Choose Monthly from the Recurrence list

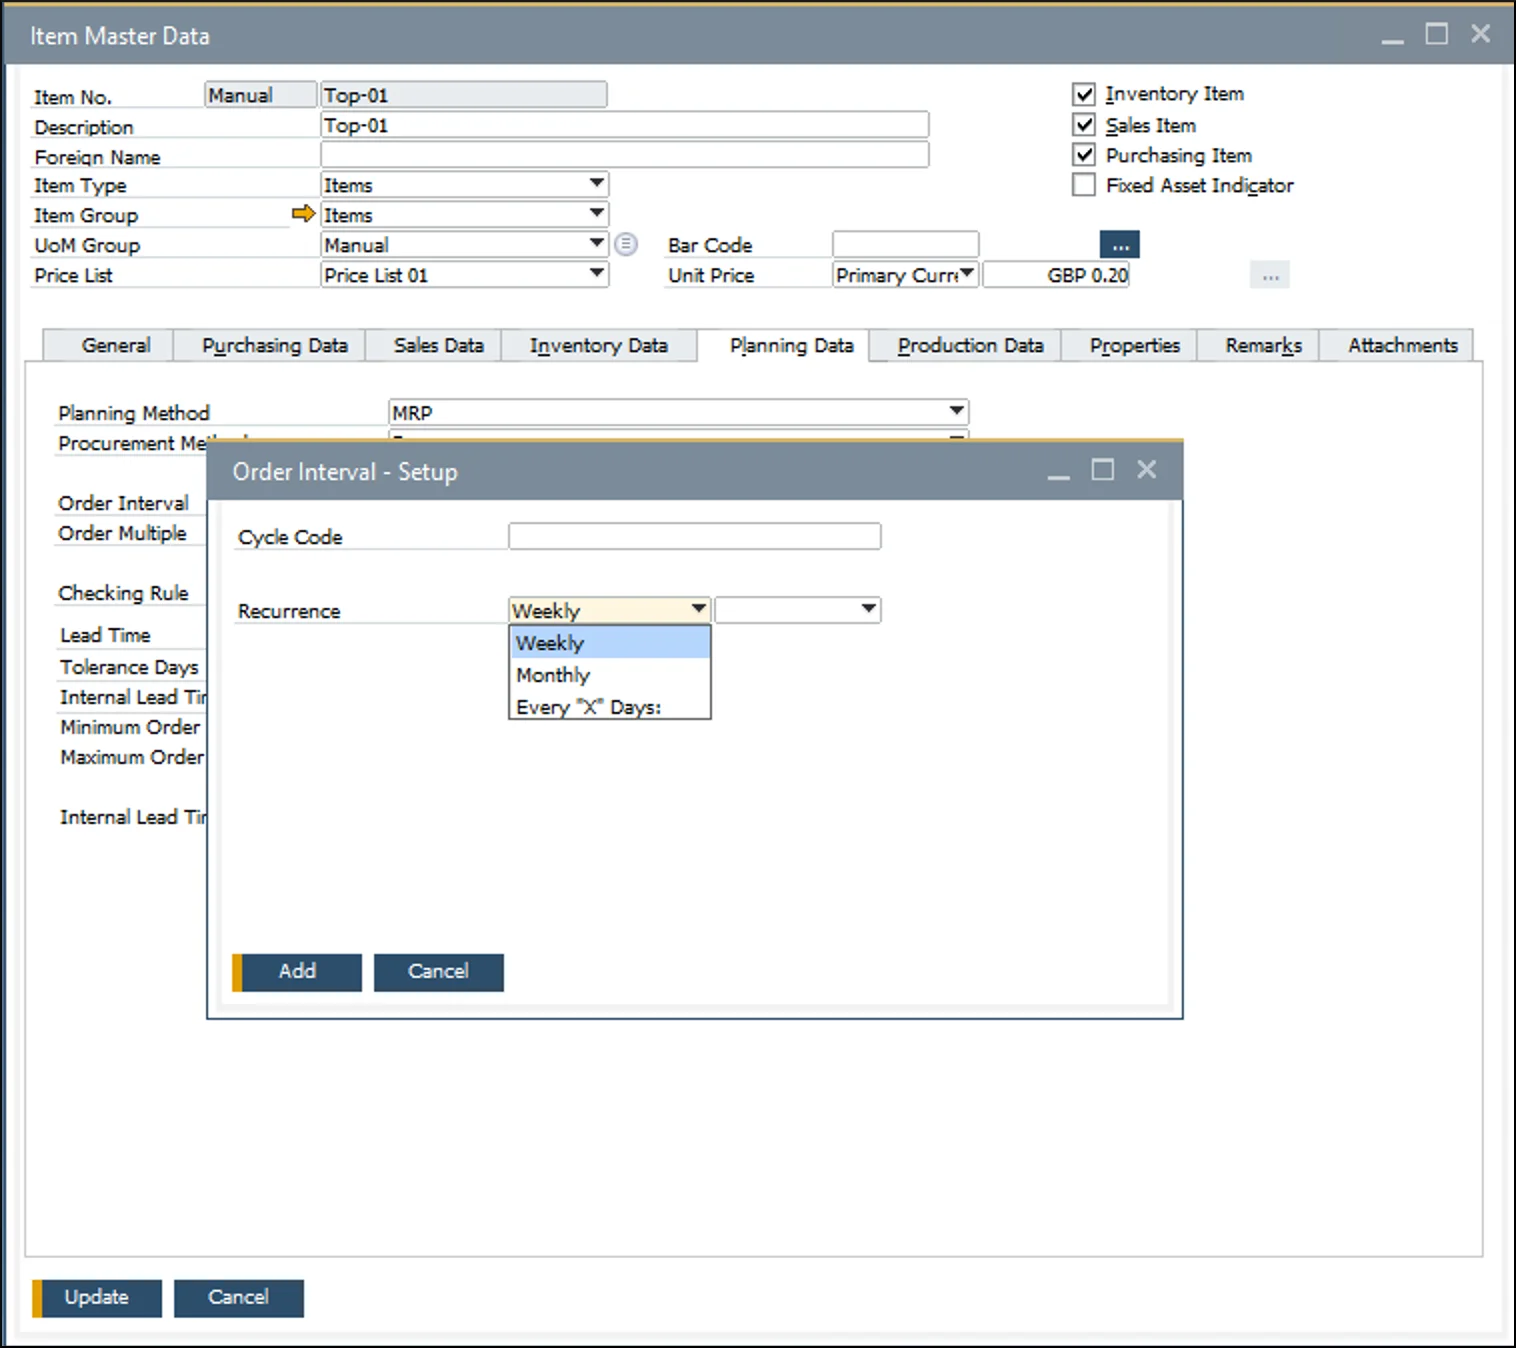[x=610, y=675]
